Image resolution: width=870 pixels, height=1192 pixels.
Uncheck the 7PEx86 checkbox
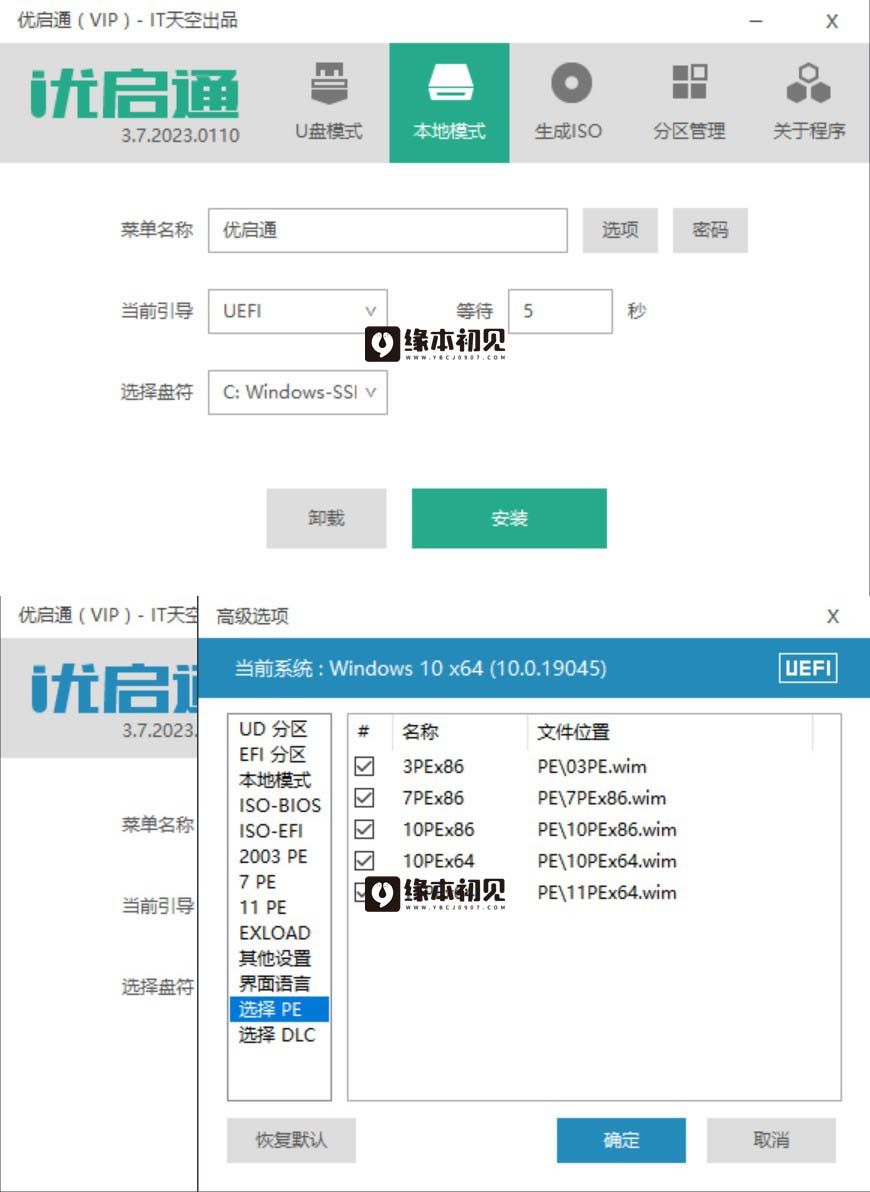point(364,797)
